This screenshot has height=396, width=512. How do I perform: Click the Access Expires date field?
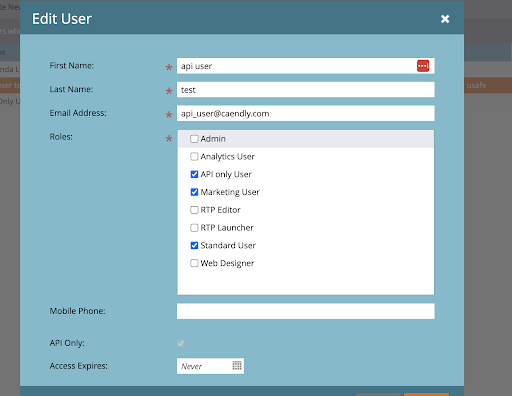210,366
